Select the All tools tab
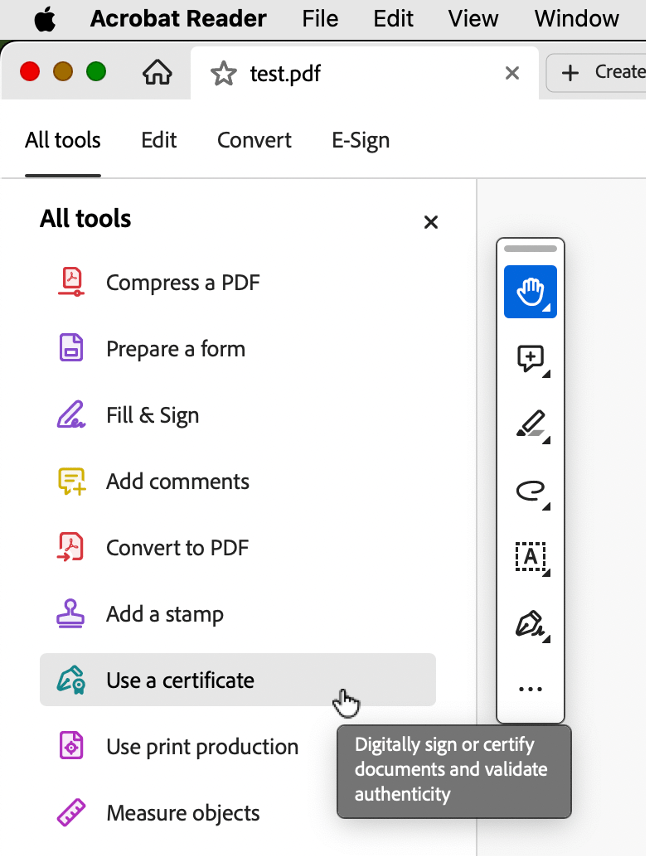 (63, 140)
